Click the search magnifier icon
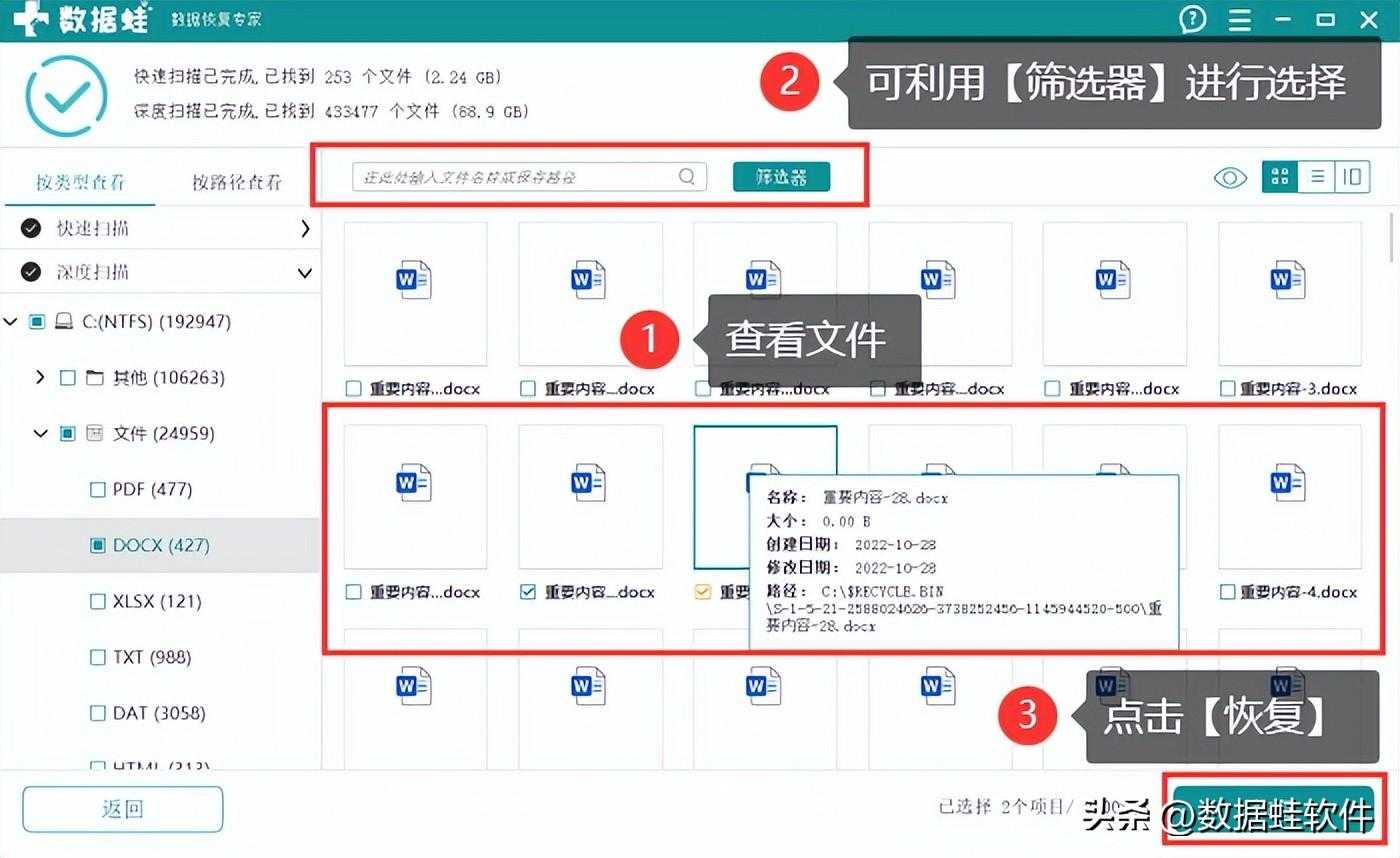Viewport: 1400px width, 858px height. pyautogui.click(x=687, y=177)
